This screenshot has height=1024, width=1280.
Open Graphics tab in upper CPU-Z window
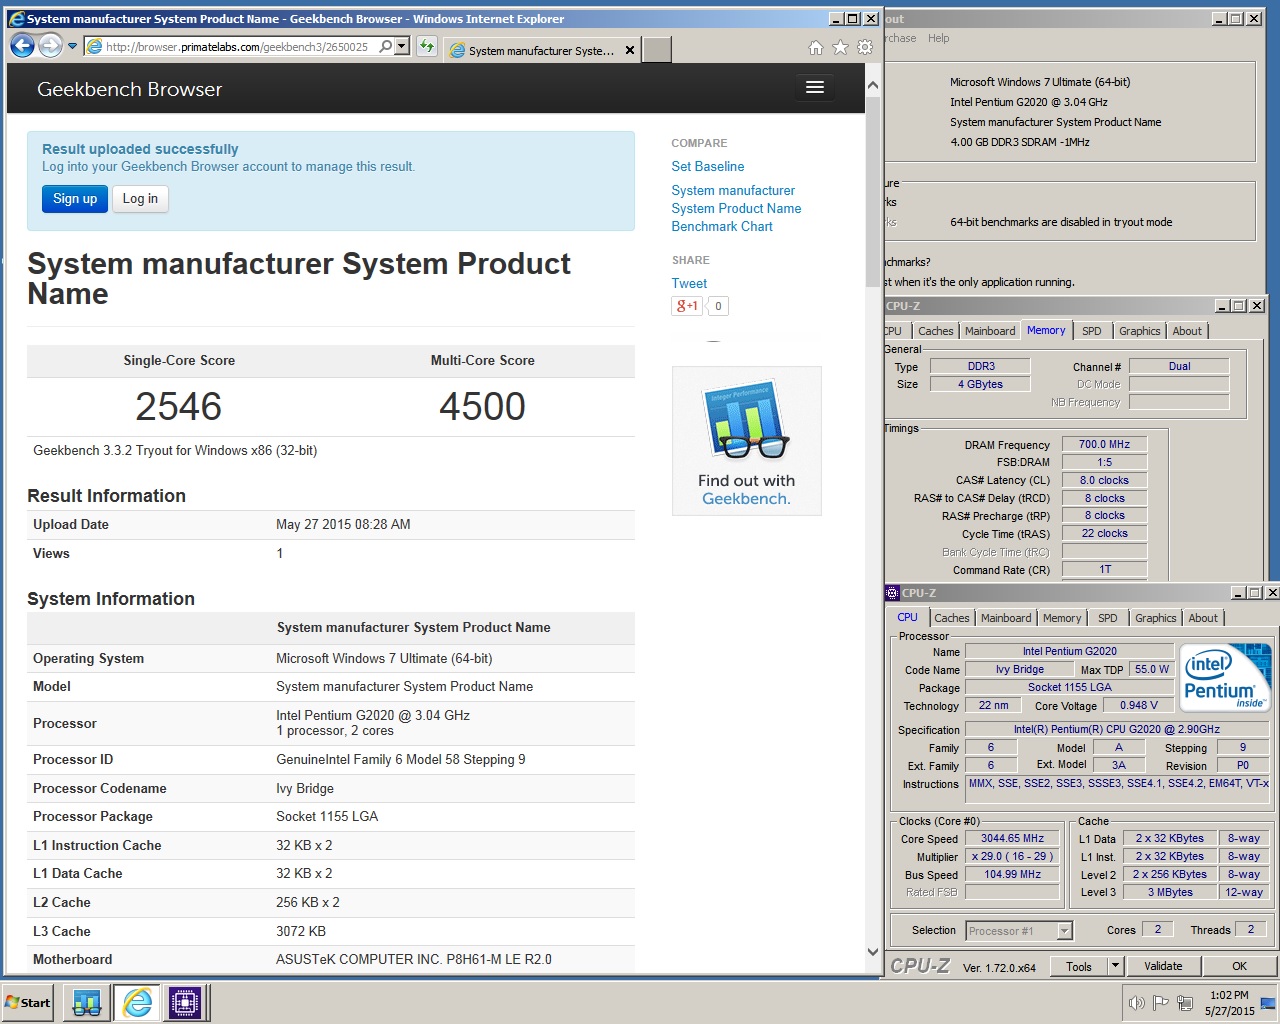(1140, 331)
